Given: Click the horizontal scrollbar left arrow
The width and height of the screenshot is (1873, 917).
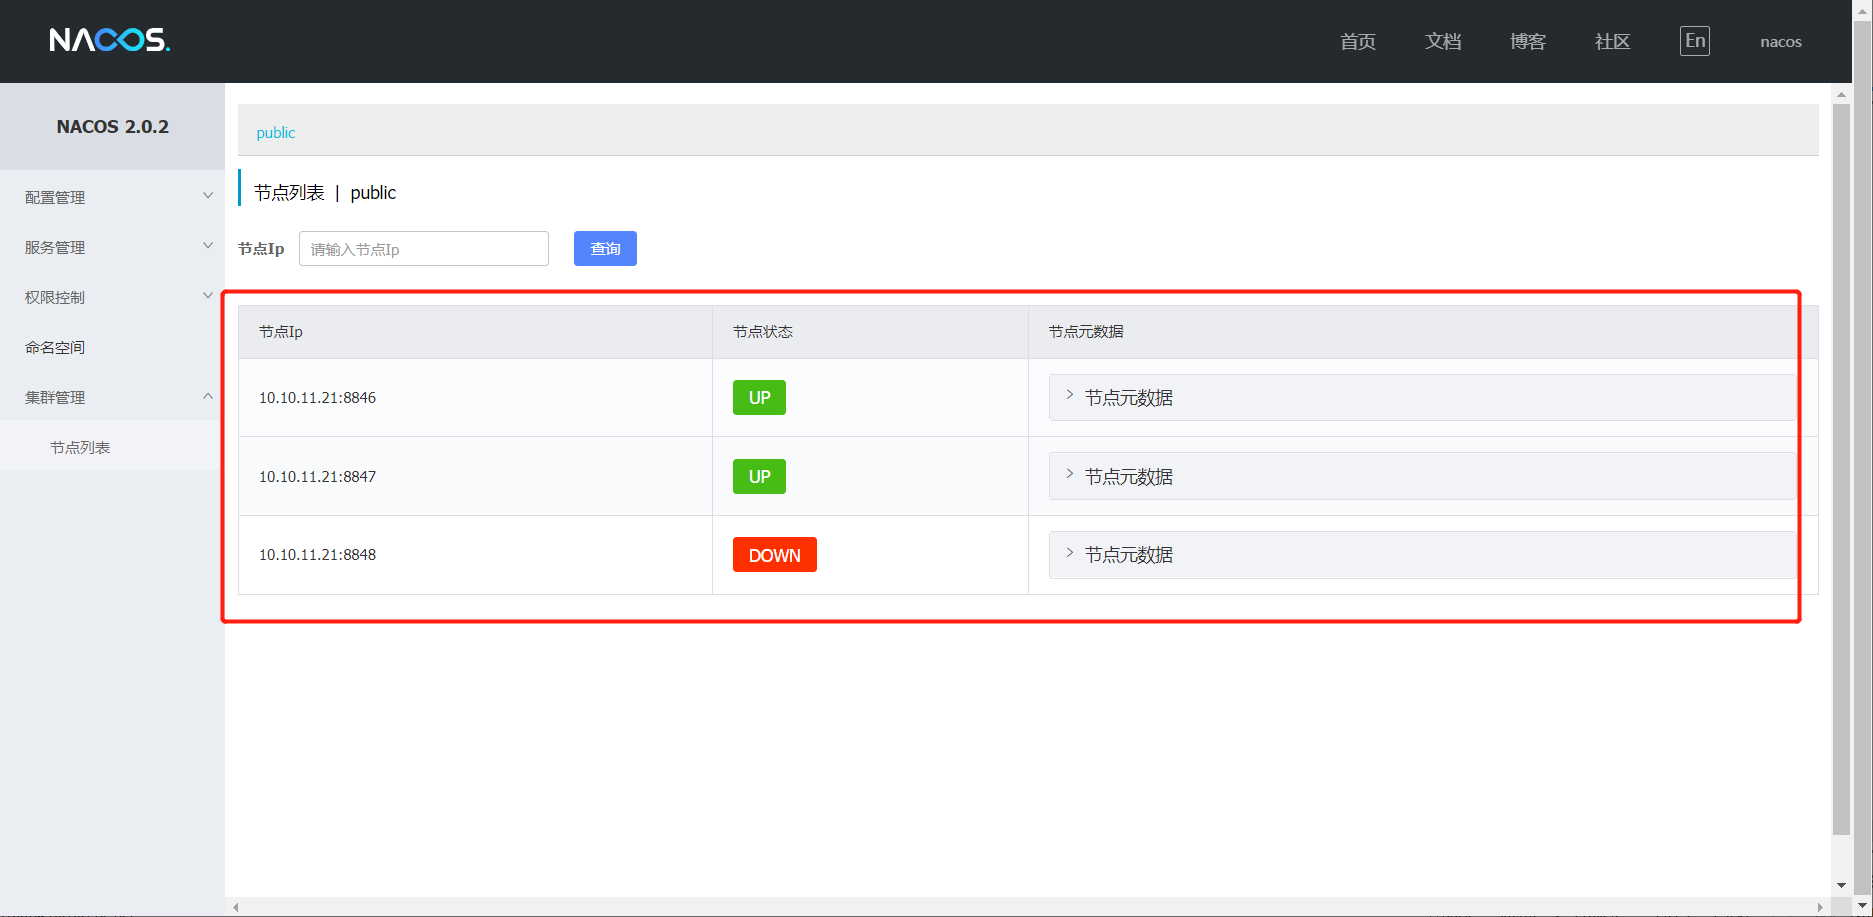Looking at the screenshot, I should click(x=236, y=907).
